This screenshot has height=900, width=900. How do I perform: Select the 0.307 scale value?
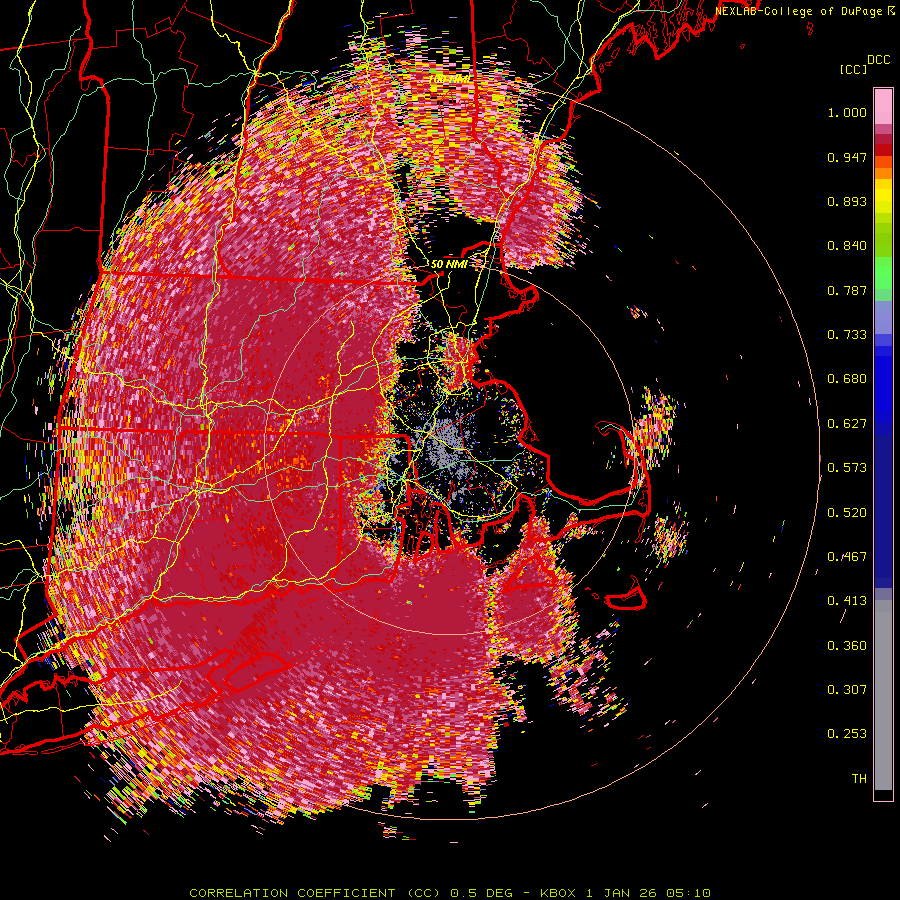[847, 690]
